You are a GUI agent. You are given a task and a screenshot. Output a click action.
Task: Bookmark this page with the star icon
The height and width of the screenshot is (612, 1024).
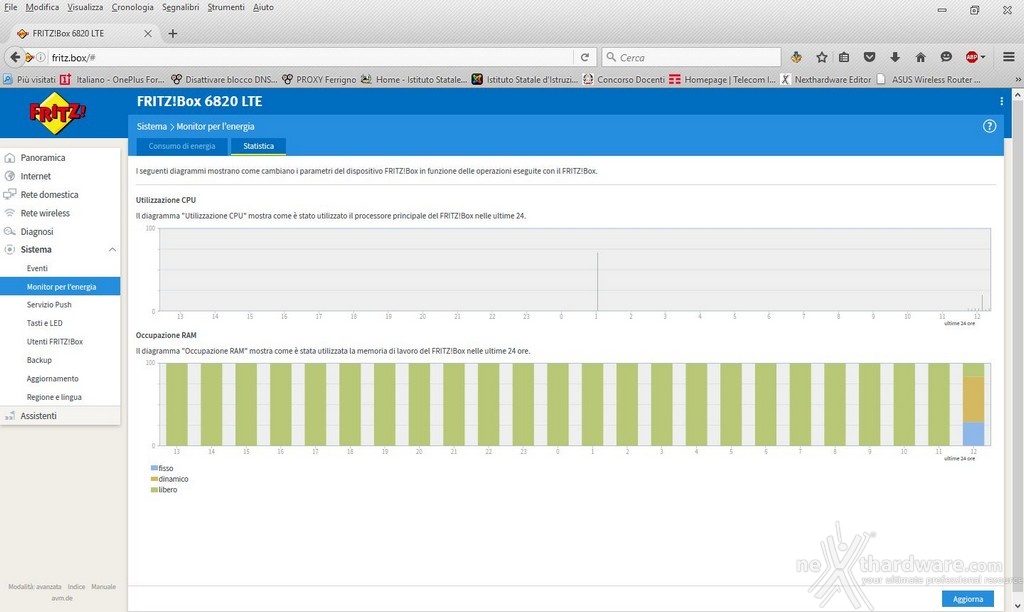[822, 57]
